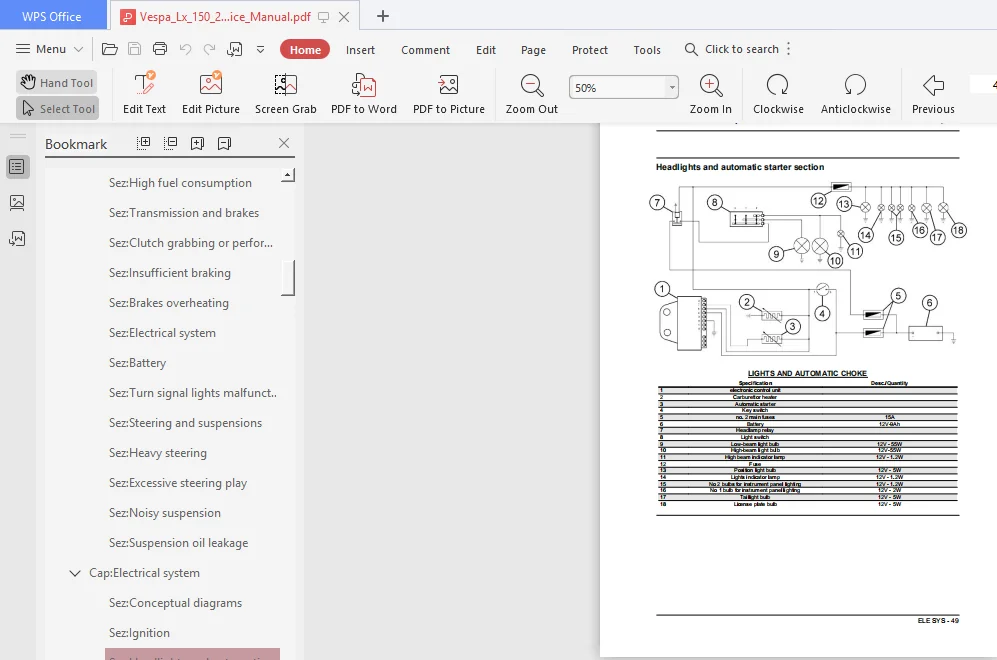Open bookmark Sez:Suspension oil leakage
The width and height of the screenshot is (997, 660).
179,542
